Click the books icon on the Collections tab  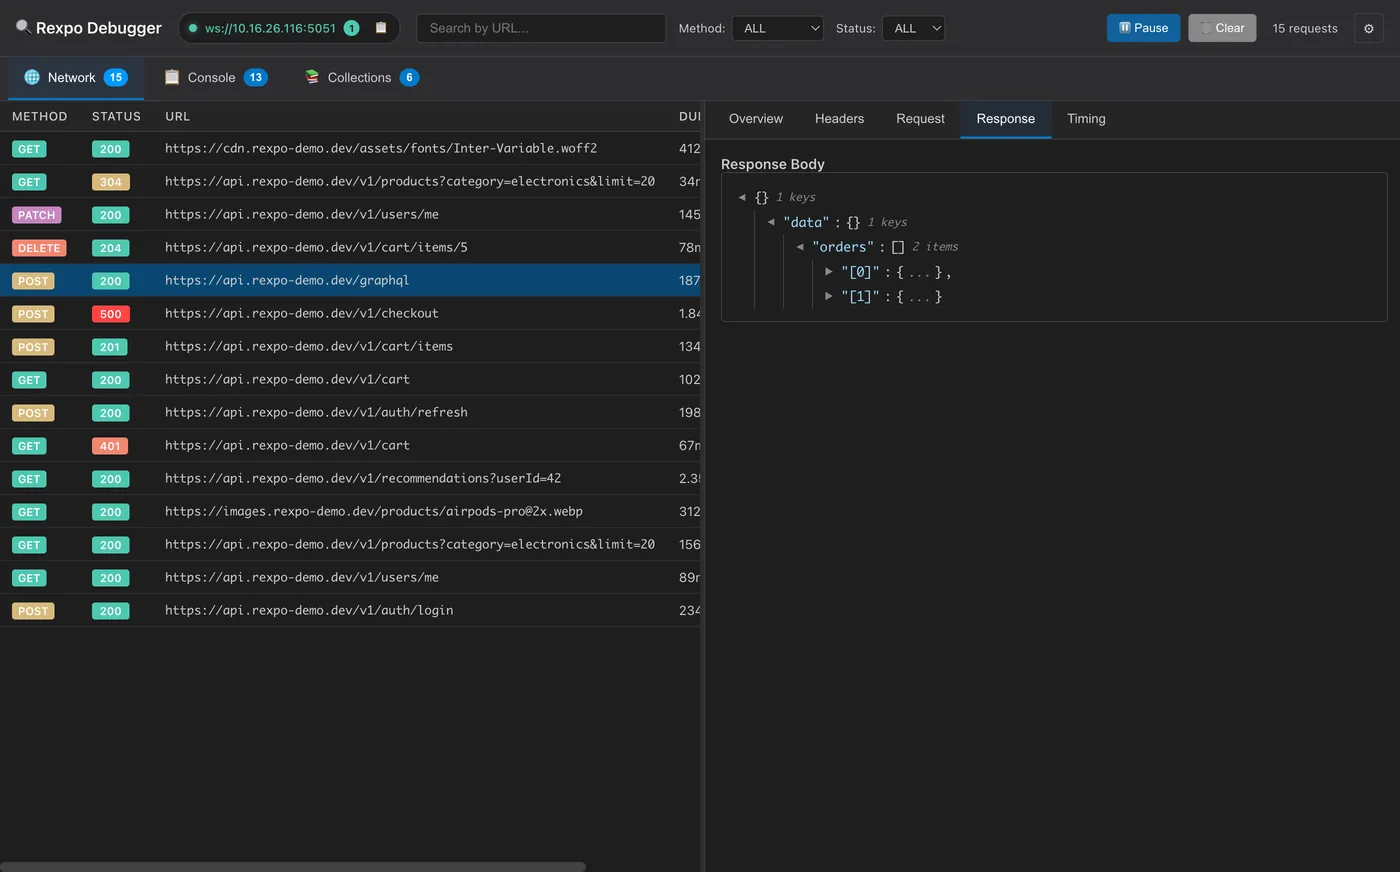coord(312,77)
